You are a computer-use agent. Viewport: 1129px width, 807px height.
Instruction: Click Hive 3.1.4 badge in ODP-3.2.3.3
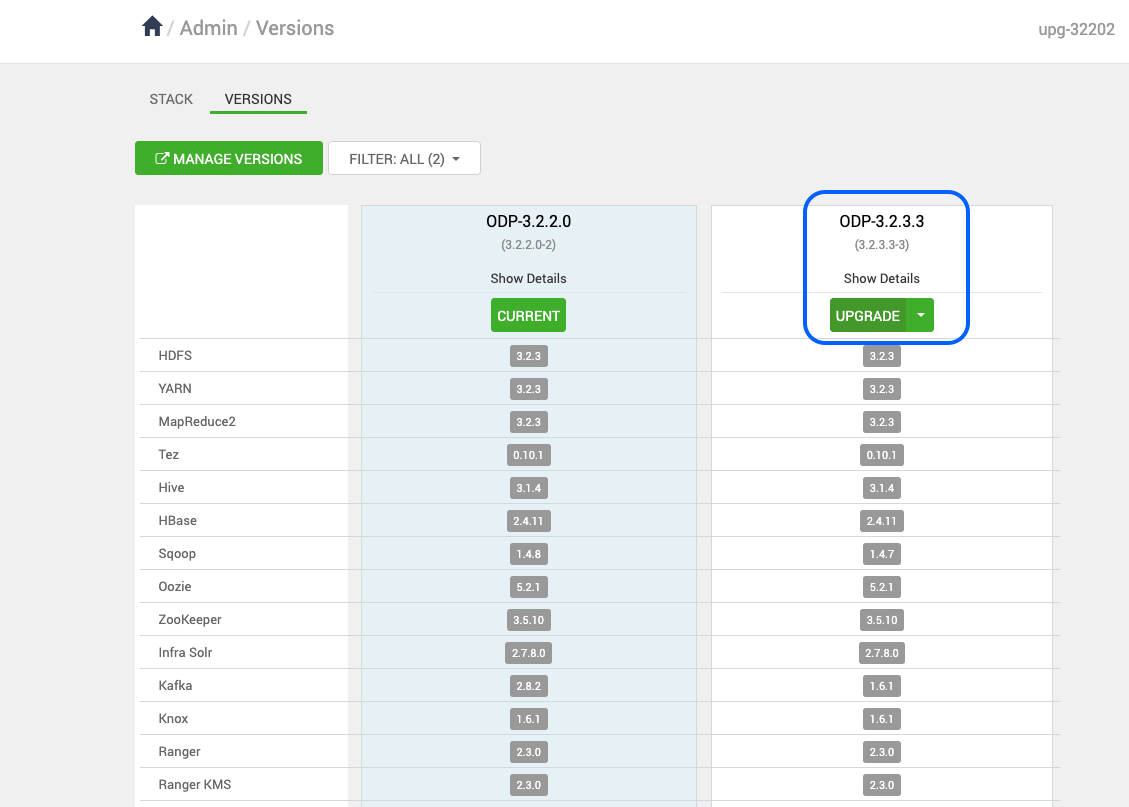pyautogui.click(x=881, y=488)
